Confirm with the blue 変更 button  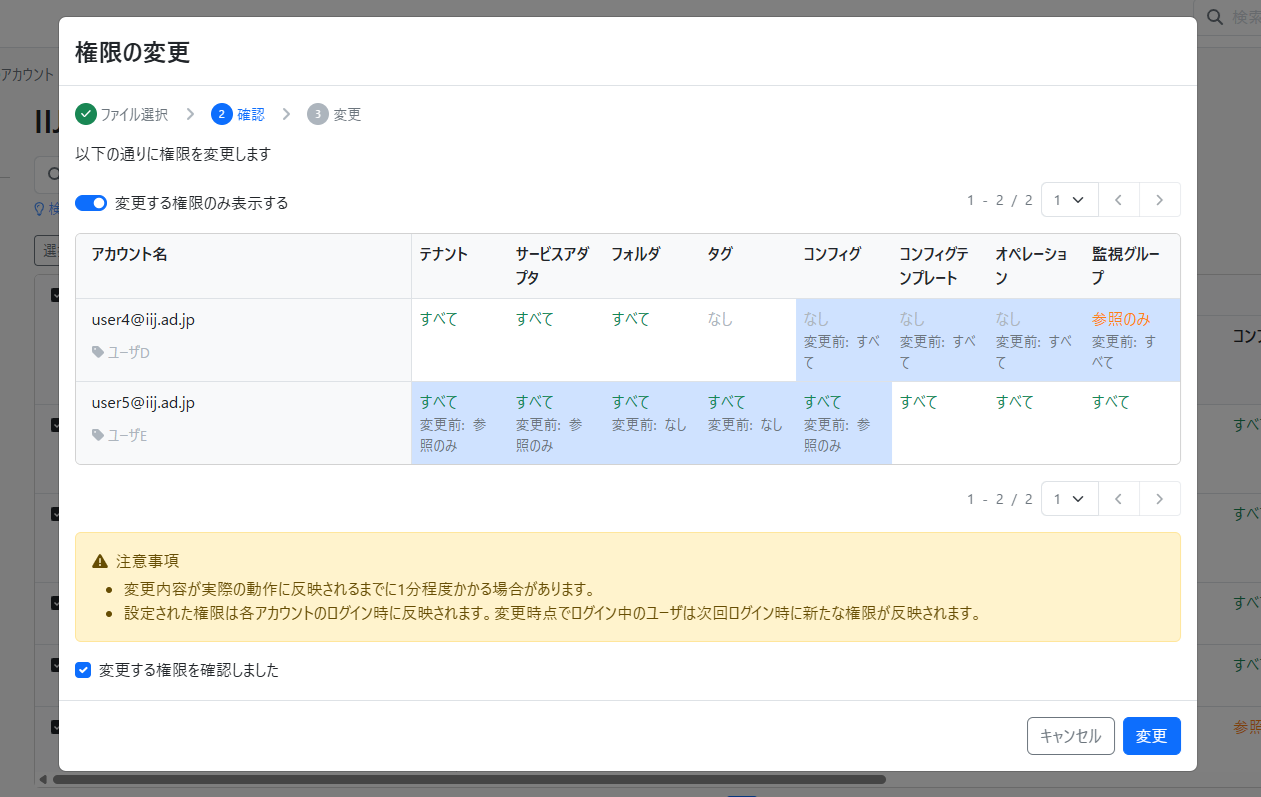(1151, 736)
